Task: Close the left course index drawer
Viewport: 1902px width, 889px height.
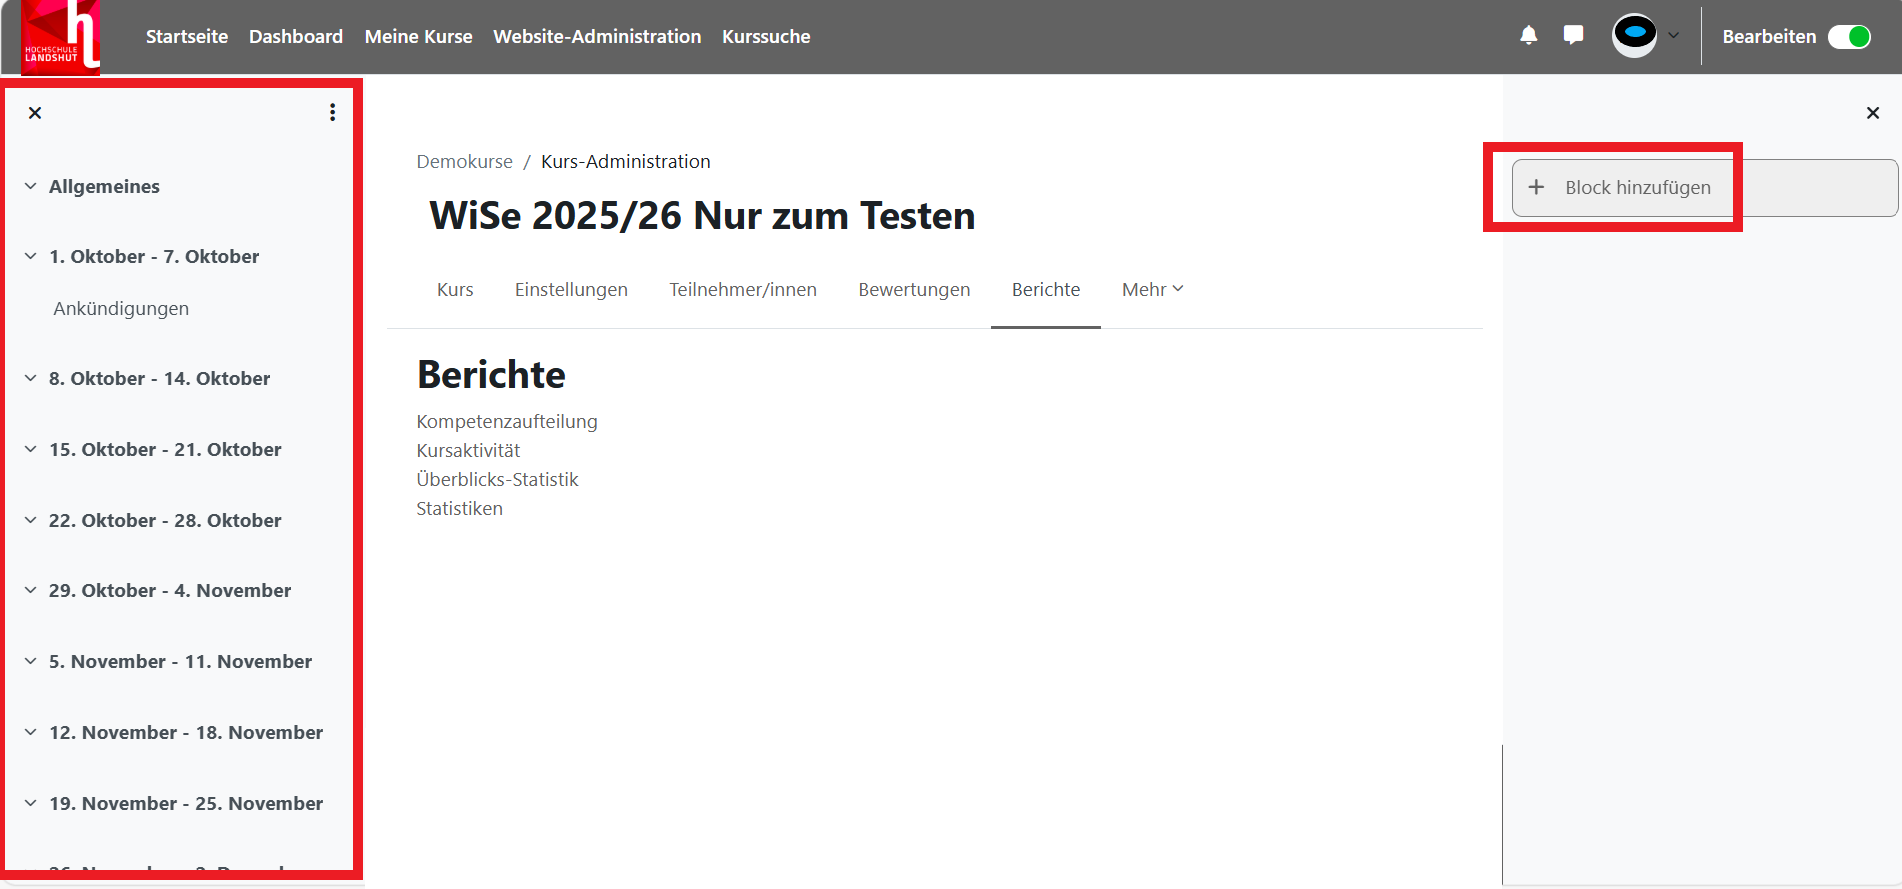Action: coord(35,113)
